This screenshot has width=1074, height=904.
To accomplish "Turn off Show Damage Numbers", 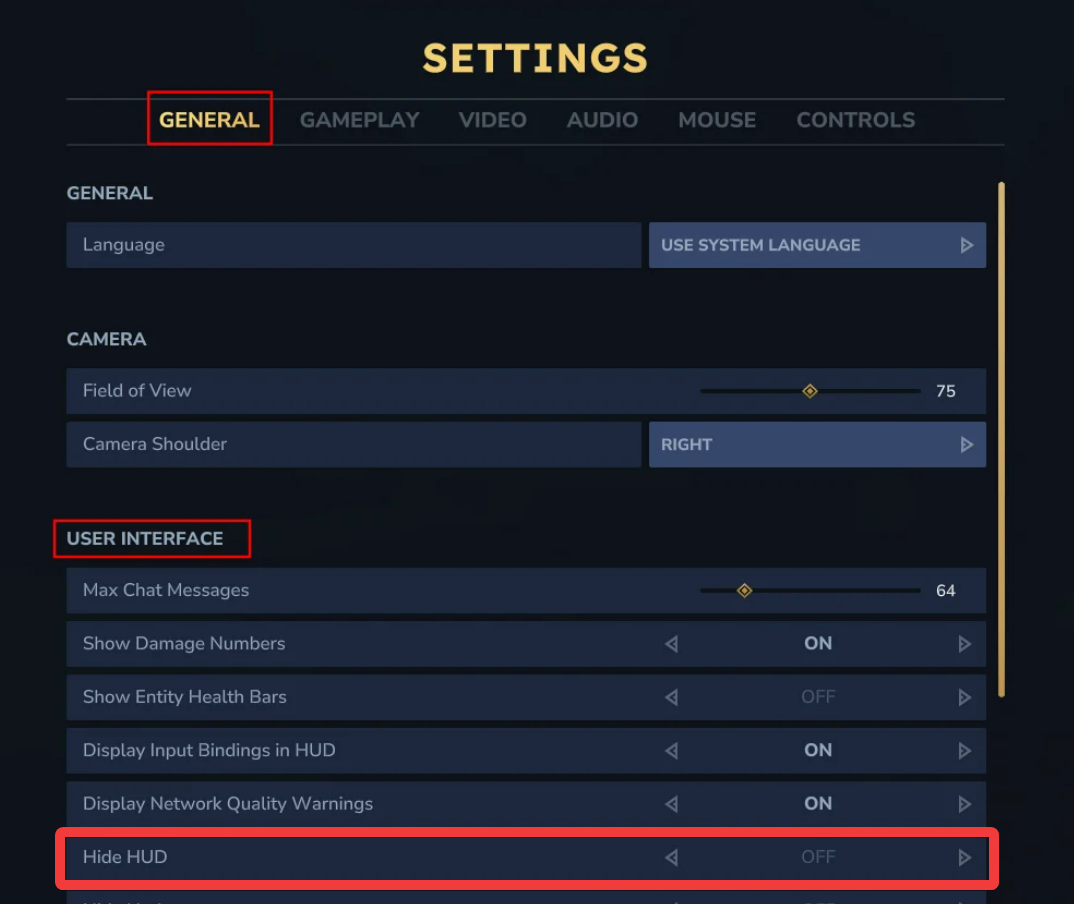I will 672,644.
